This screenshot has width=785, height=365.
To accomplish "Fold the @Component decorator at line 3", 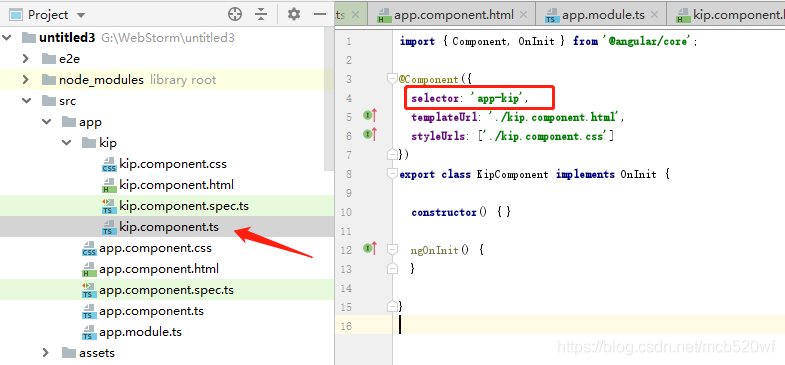I will click(393, 78).
